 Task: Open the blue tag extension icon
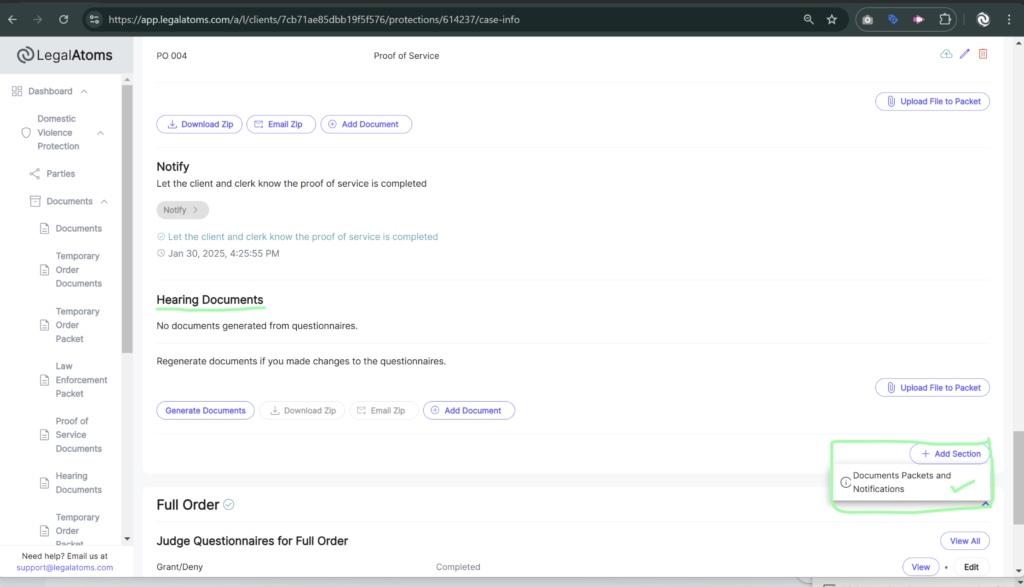[x=893, y=20]
